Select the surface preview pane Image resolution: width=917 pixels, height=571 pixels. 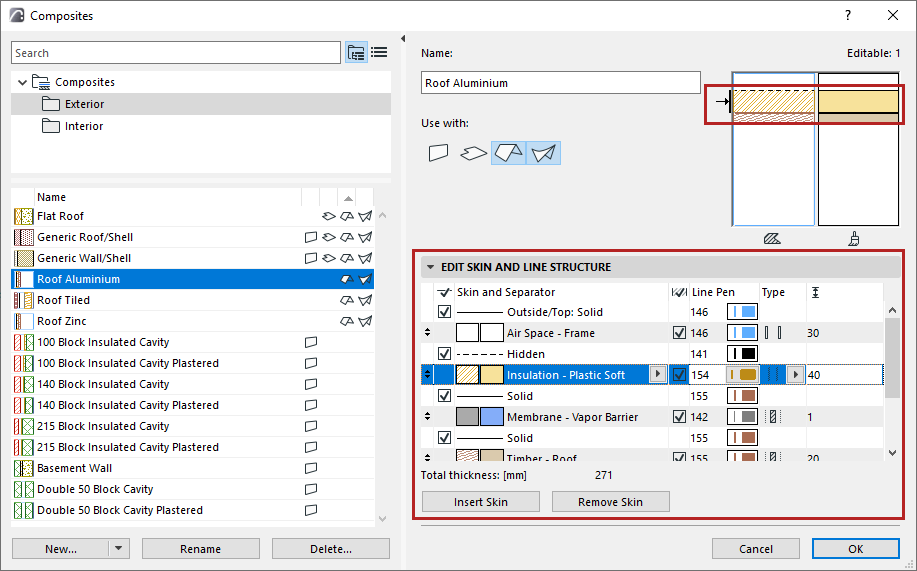point(858,149)
